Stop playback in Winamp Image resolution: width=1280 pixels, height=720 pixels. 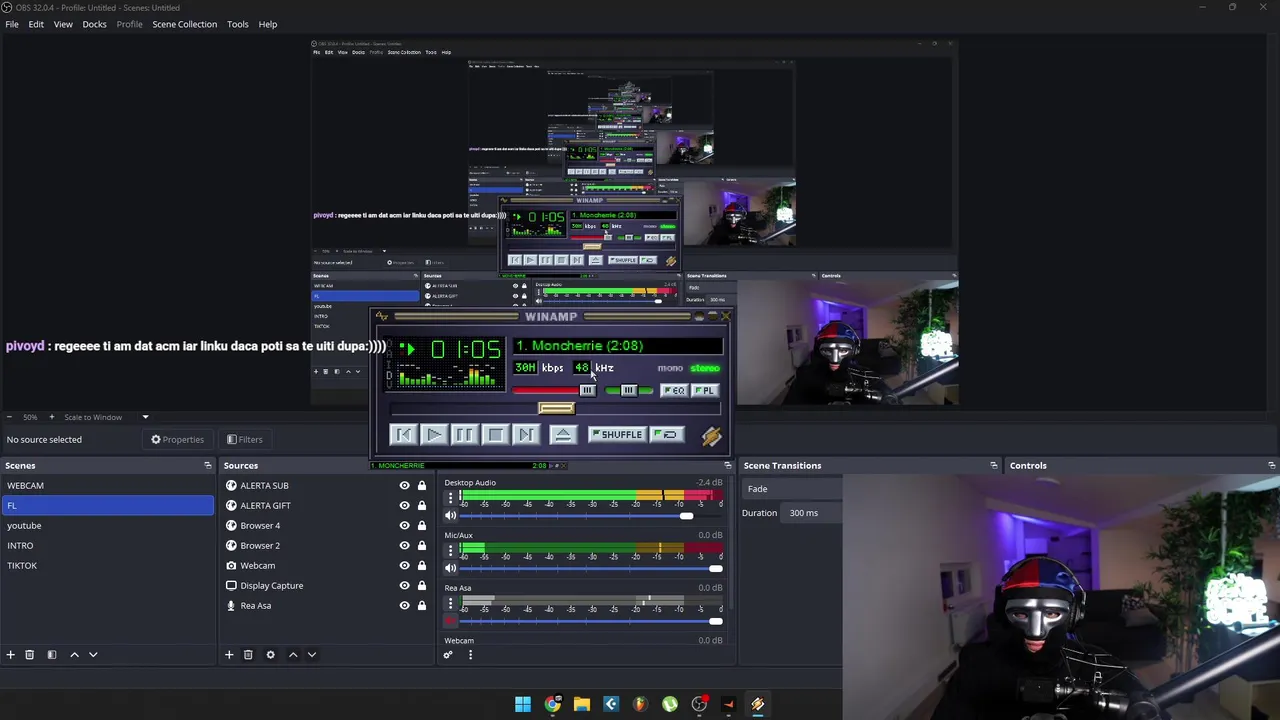(495, 435)
